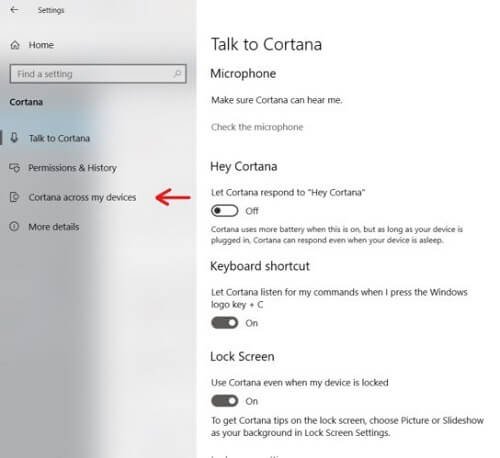Open Permissions & History

(72, 168)
